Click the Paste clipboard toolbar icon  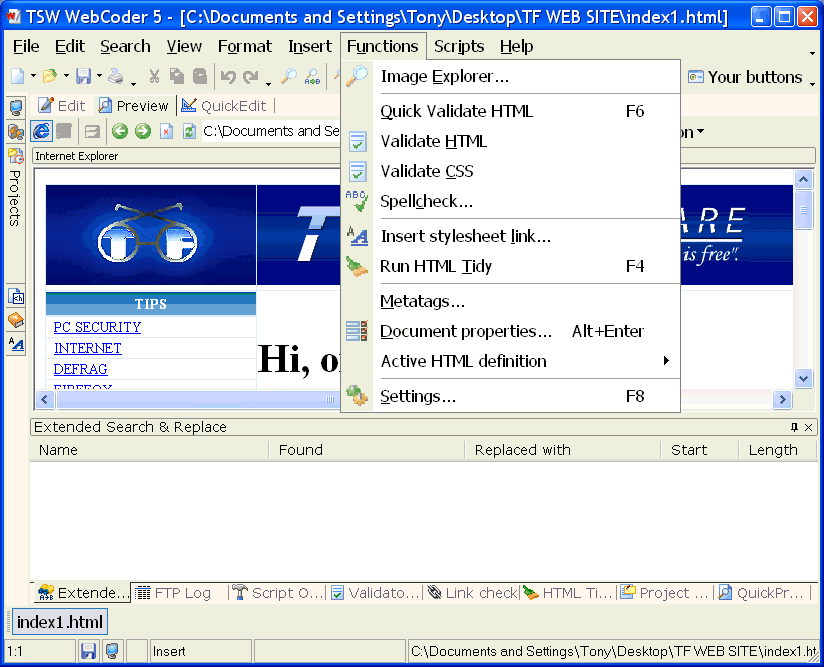(x=200, y=77)
